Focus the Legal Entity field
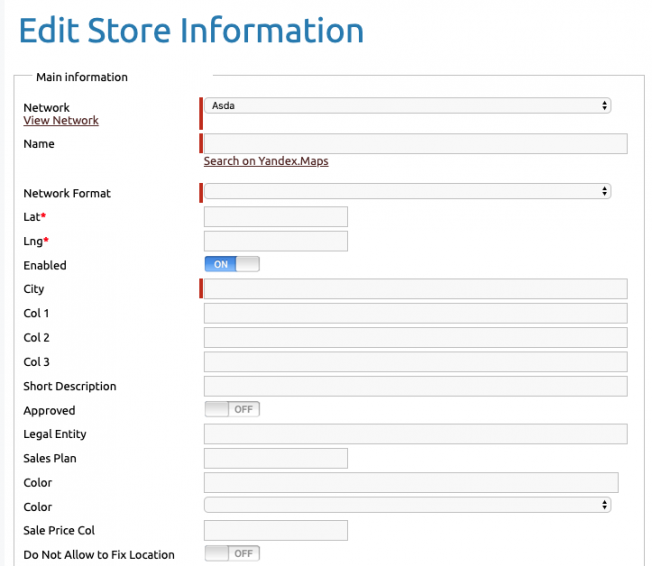 pos(416,434)
